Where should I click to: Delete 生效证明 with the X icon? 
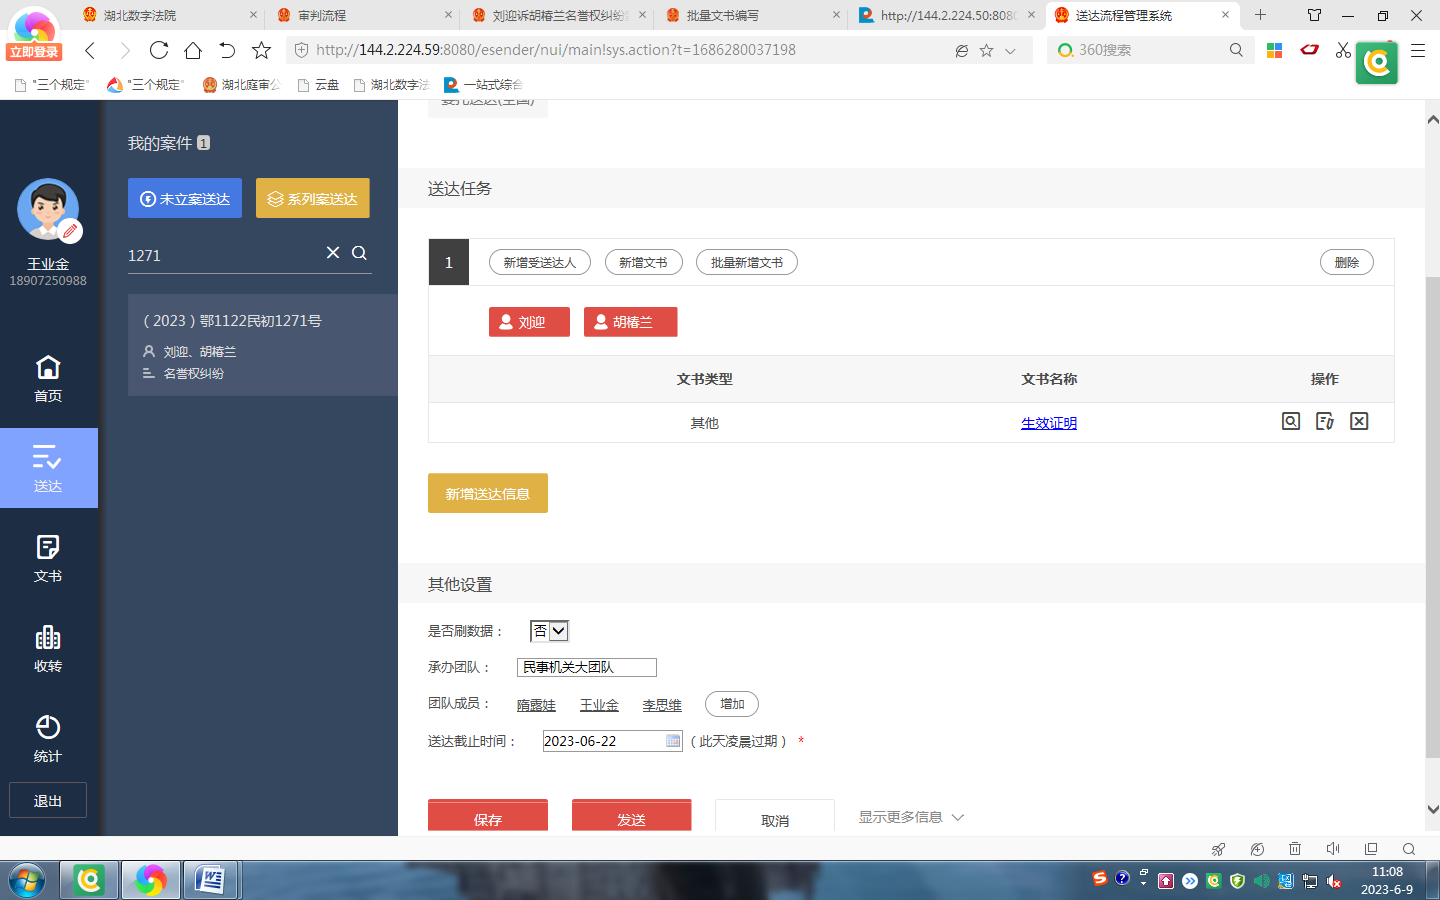tap(1358, 421)
